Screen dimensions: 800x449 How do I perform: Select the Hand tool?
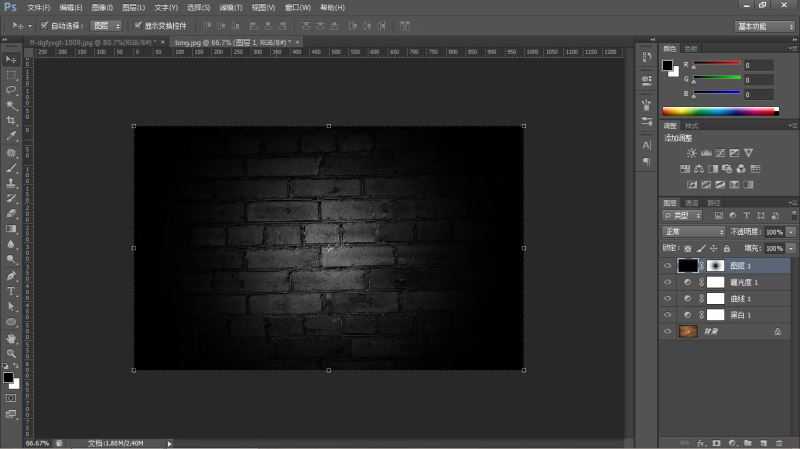coord(11,338)
